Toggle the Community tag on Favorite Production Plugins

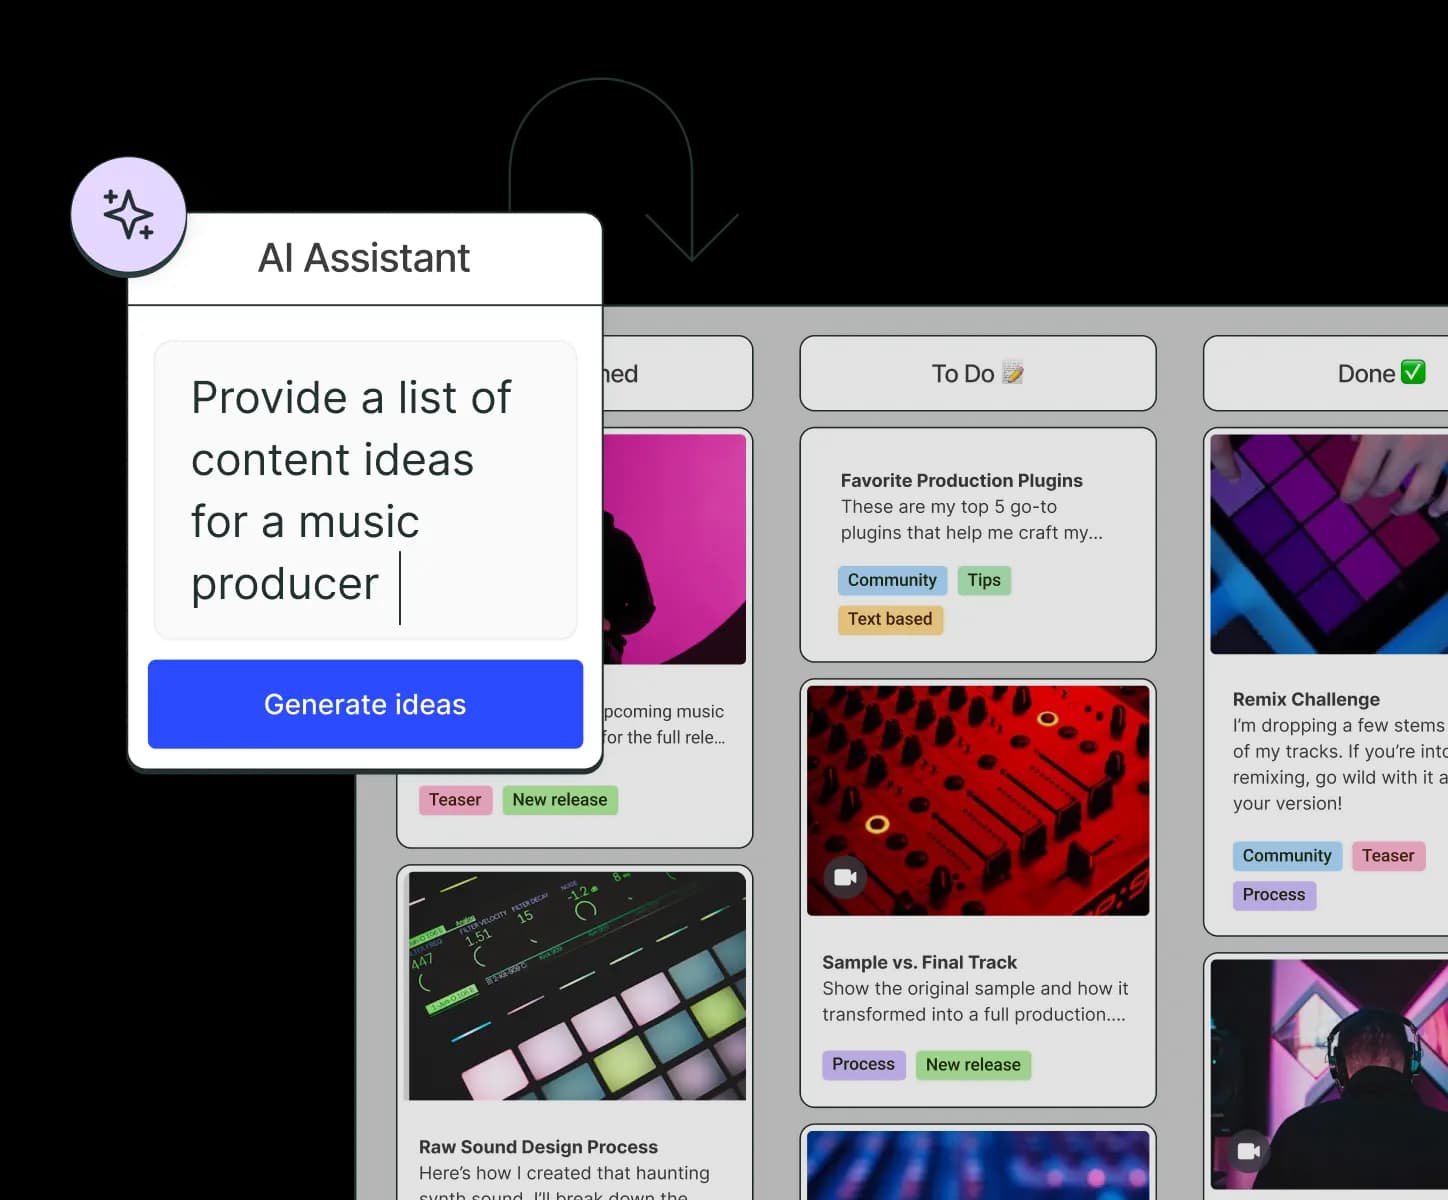click(x=892, y=580)
